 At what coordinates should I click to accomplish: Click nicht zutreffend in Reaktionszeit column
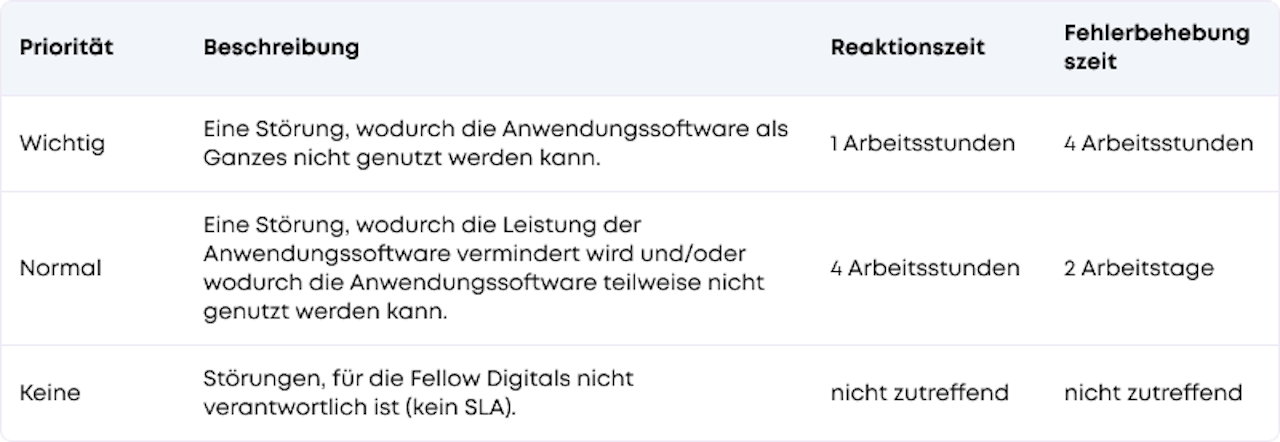919,393
